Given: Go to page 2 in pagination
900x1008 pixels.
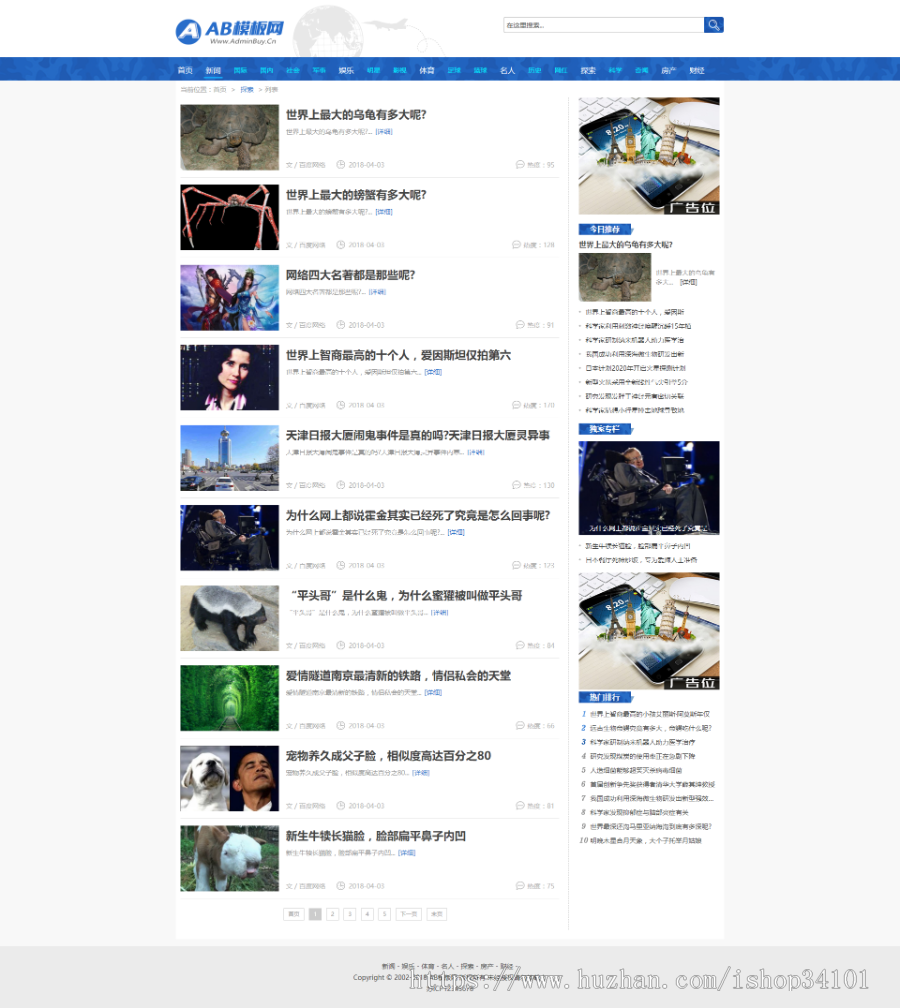Looking at the screenshot, I should point(332,914).
